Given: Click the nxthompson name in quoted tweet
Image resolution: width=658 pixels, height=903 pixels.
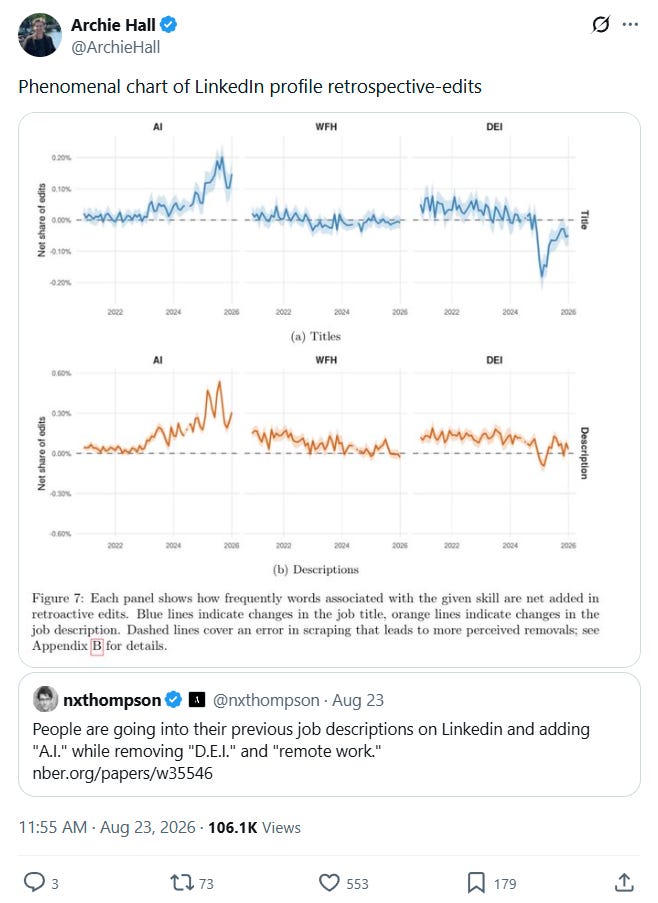Looking at the screenshot, I should click(112, 700).
